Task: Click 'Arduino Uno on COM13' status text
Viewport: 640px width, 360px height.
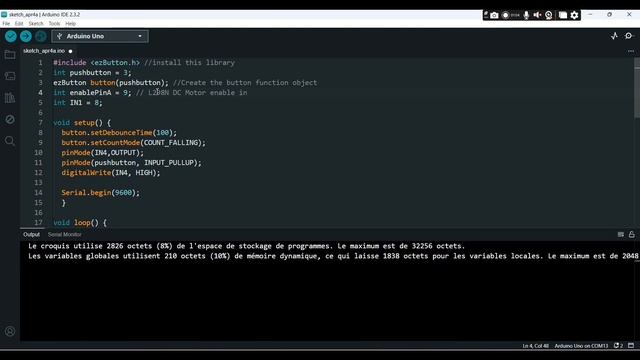Action: [581, 346]
